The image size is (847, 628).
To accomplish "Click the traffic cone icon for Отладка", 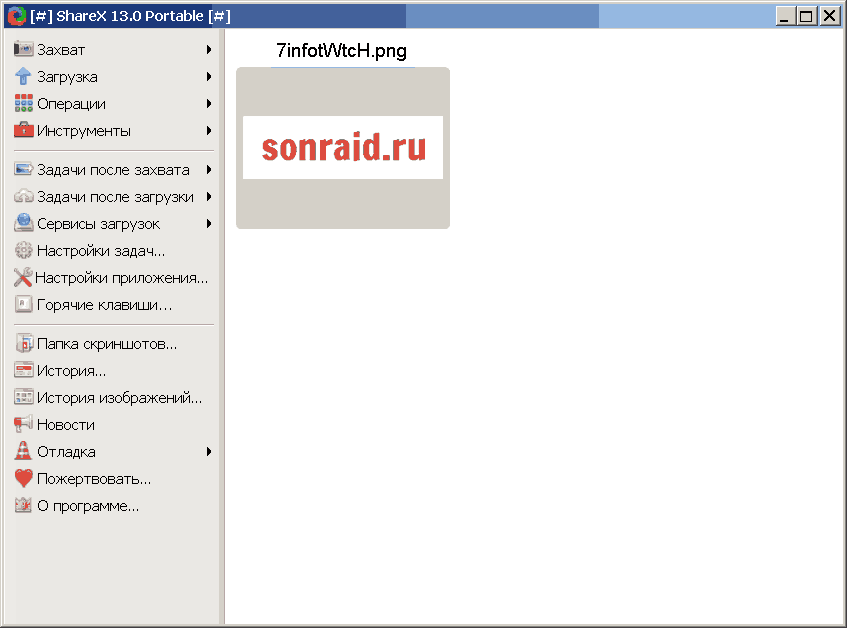I will [x=23, y=451].
